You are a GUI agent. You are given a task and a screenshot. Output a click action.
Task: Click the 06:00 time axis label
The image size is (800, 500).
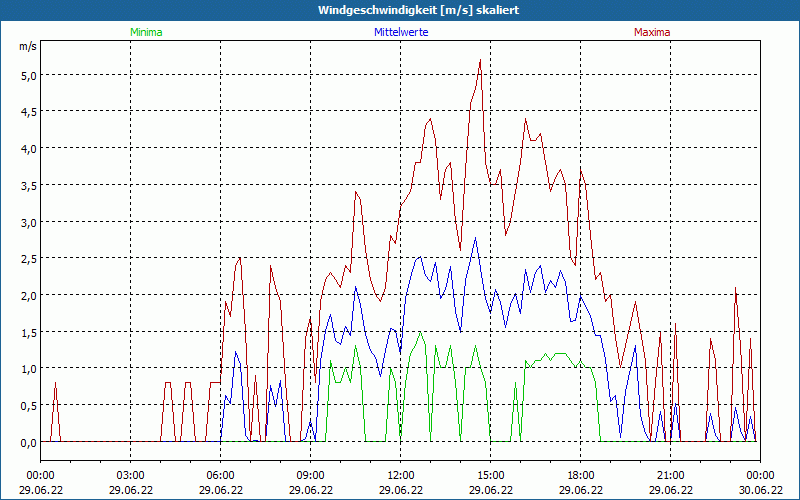point(220,476)
